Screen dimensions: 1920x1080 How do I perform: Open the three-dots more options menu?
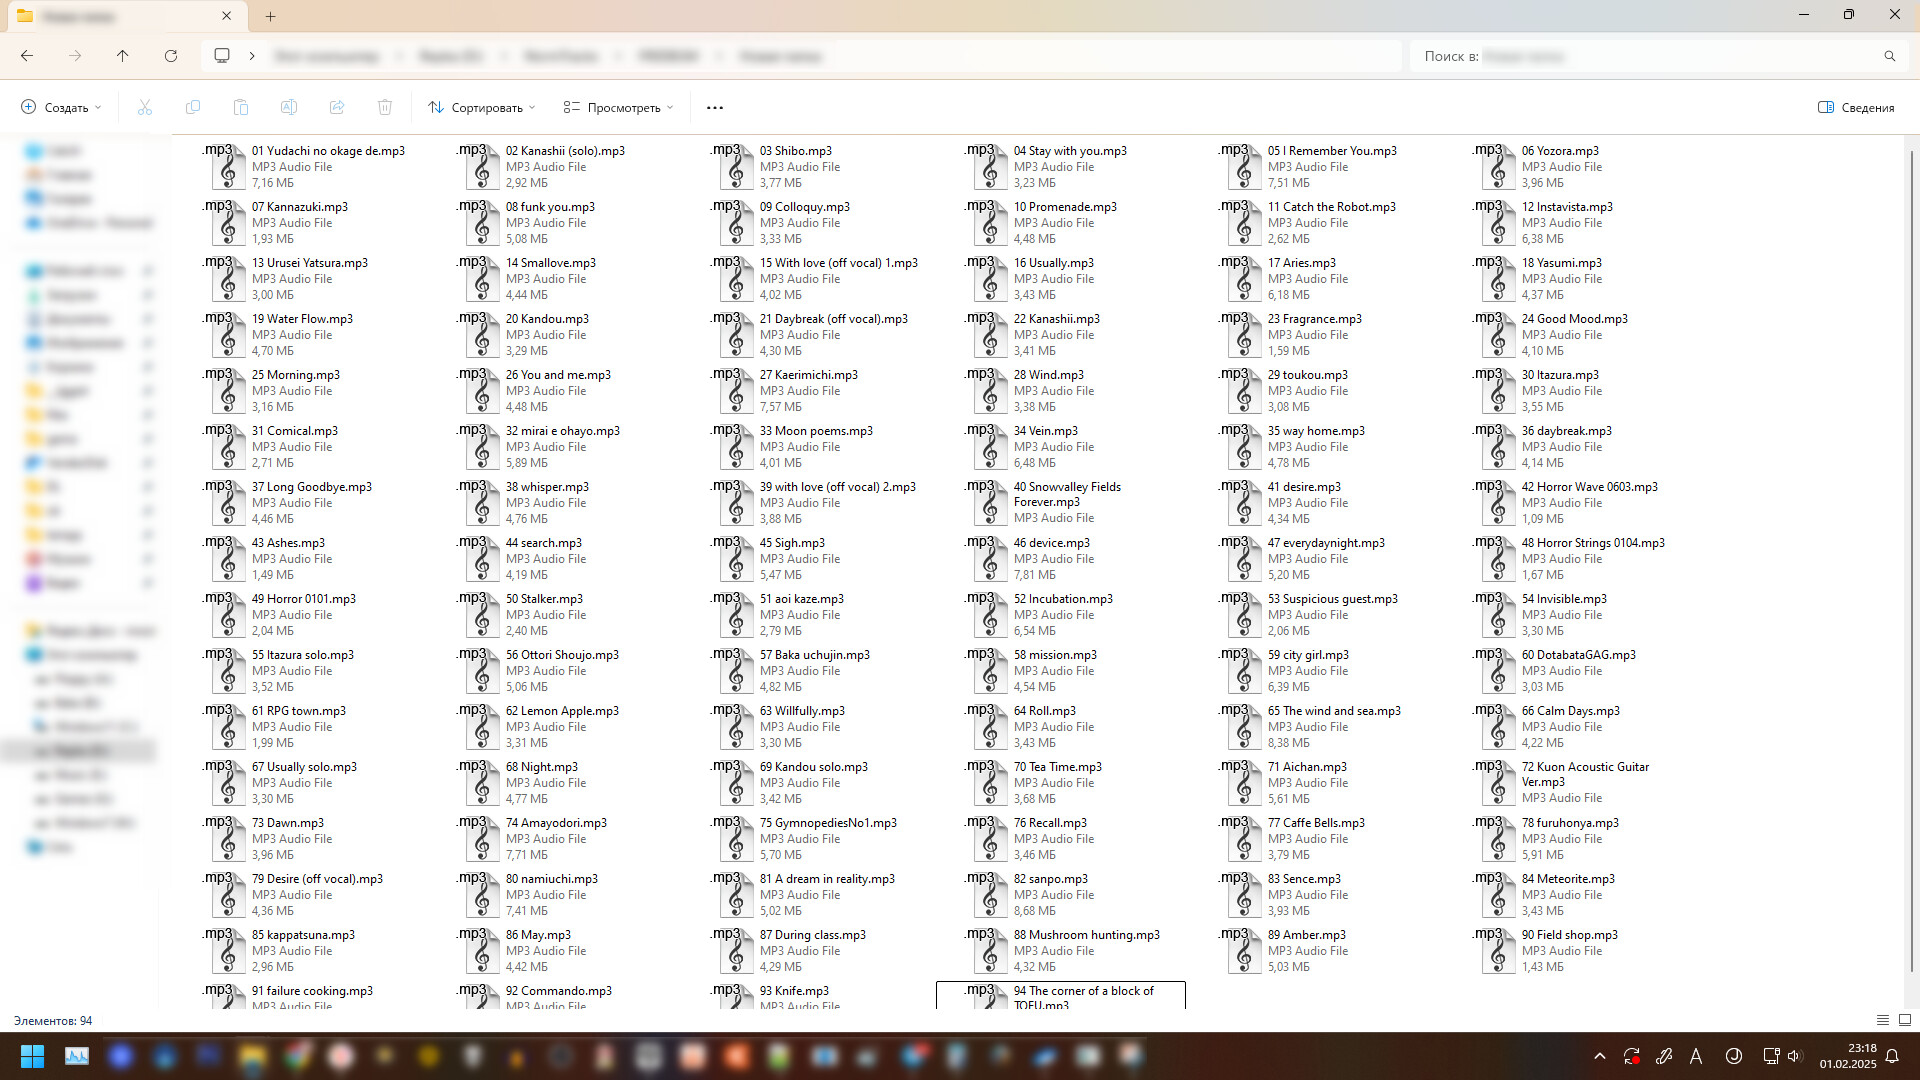(x=715, y=107)
